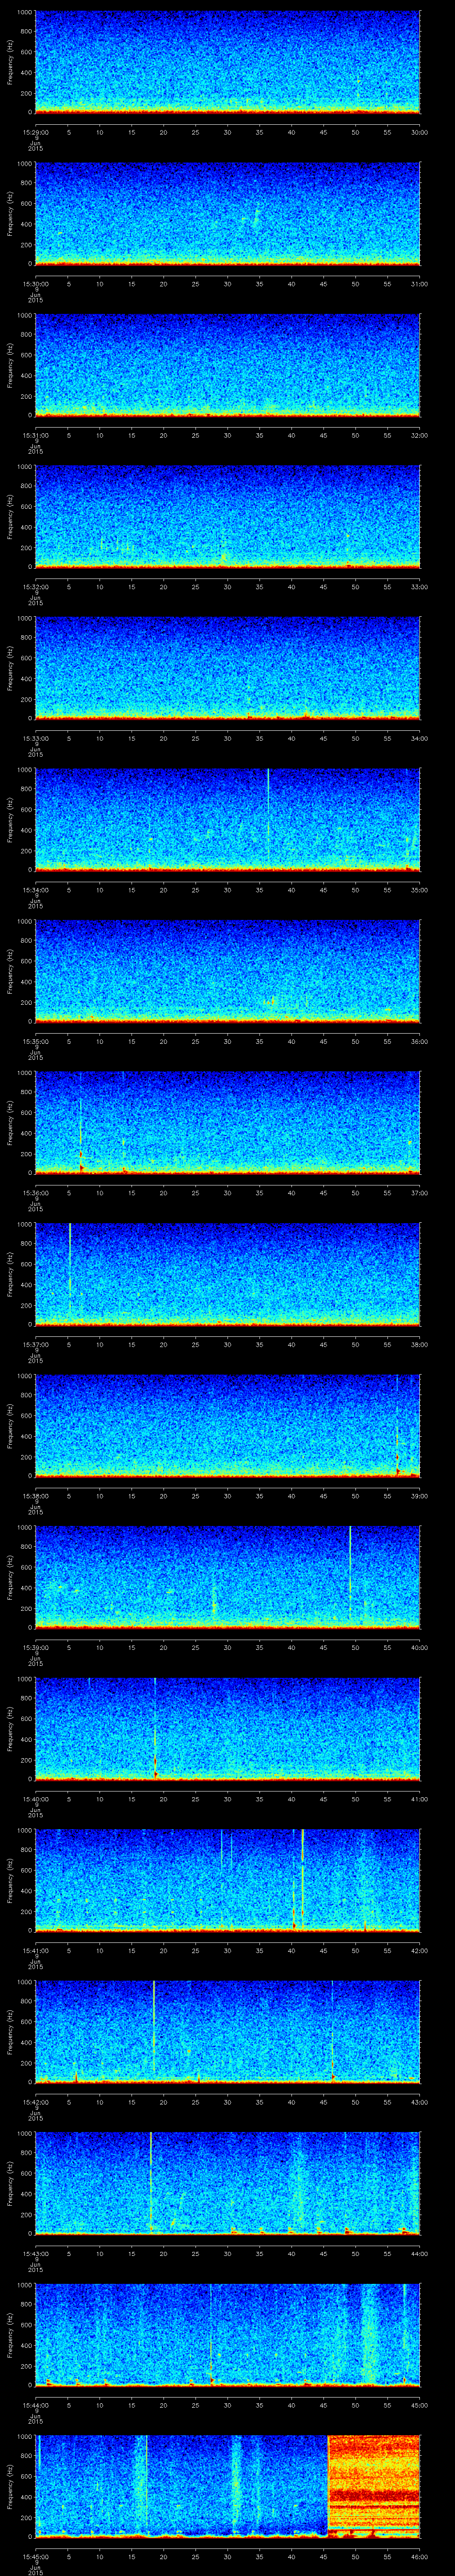Click the 1000 frequency tick of the 15:45 panel
The height and width of the screenshot is (2576, 455).
(25, 2437)
